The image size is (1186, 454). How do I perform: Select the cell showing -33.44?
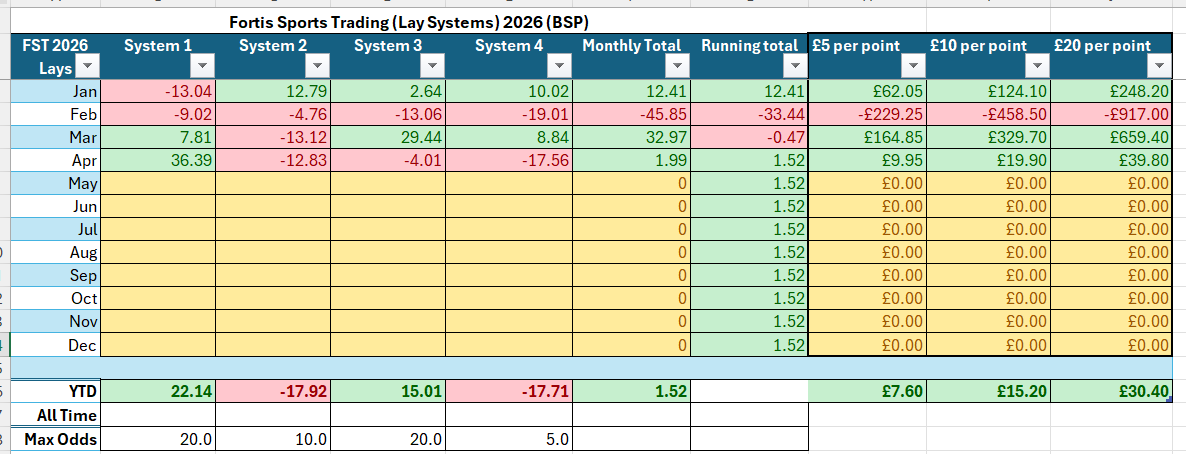(749, 116)
